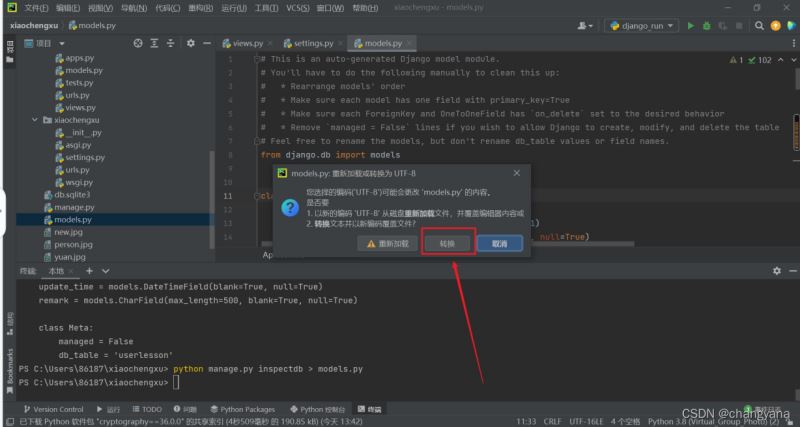Screen dimensions: 800x427
Task: Add new terminal session with plus icon
Action: (x=89, y=271)
